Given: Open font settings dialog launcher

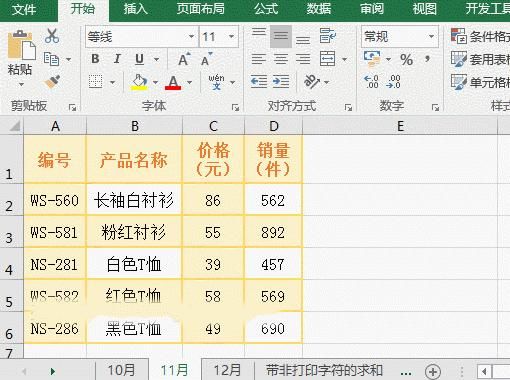Looking at the screenshot, I should tap(235, 107).
